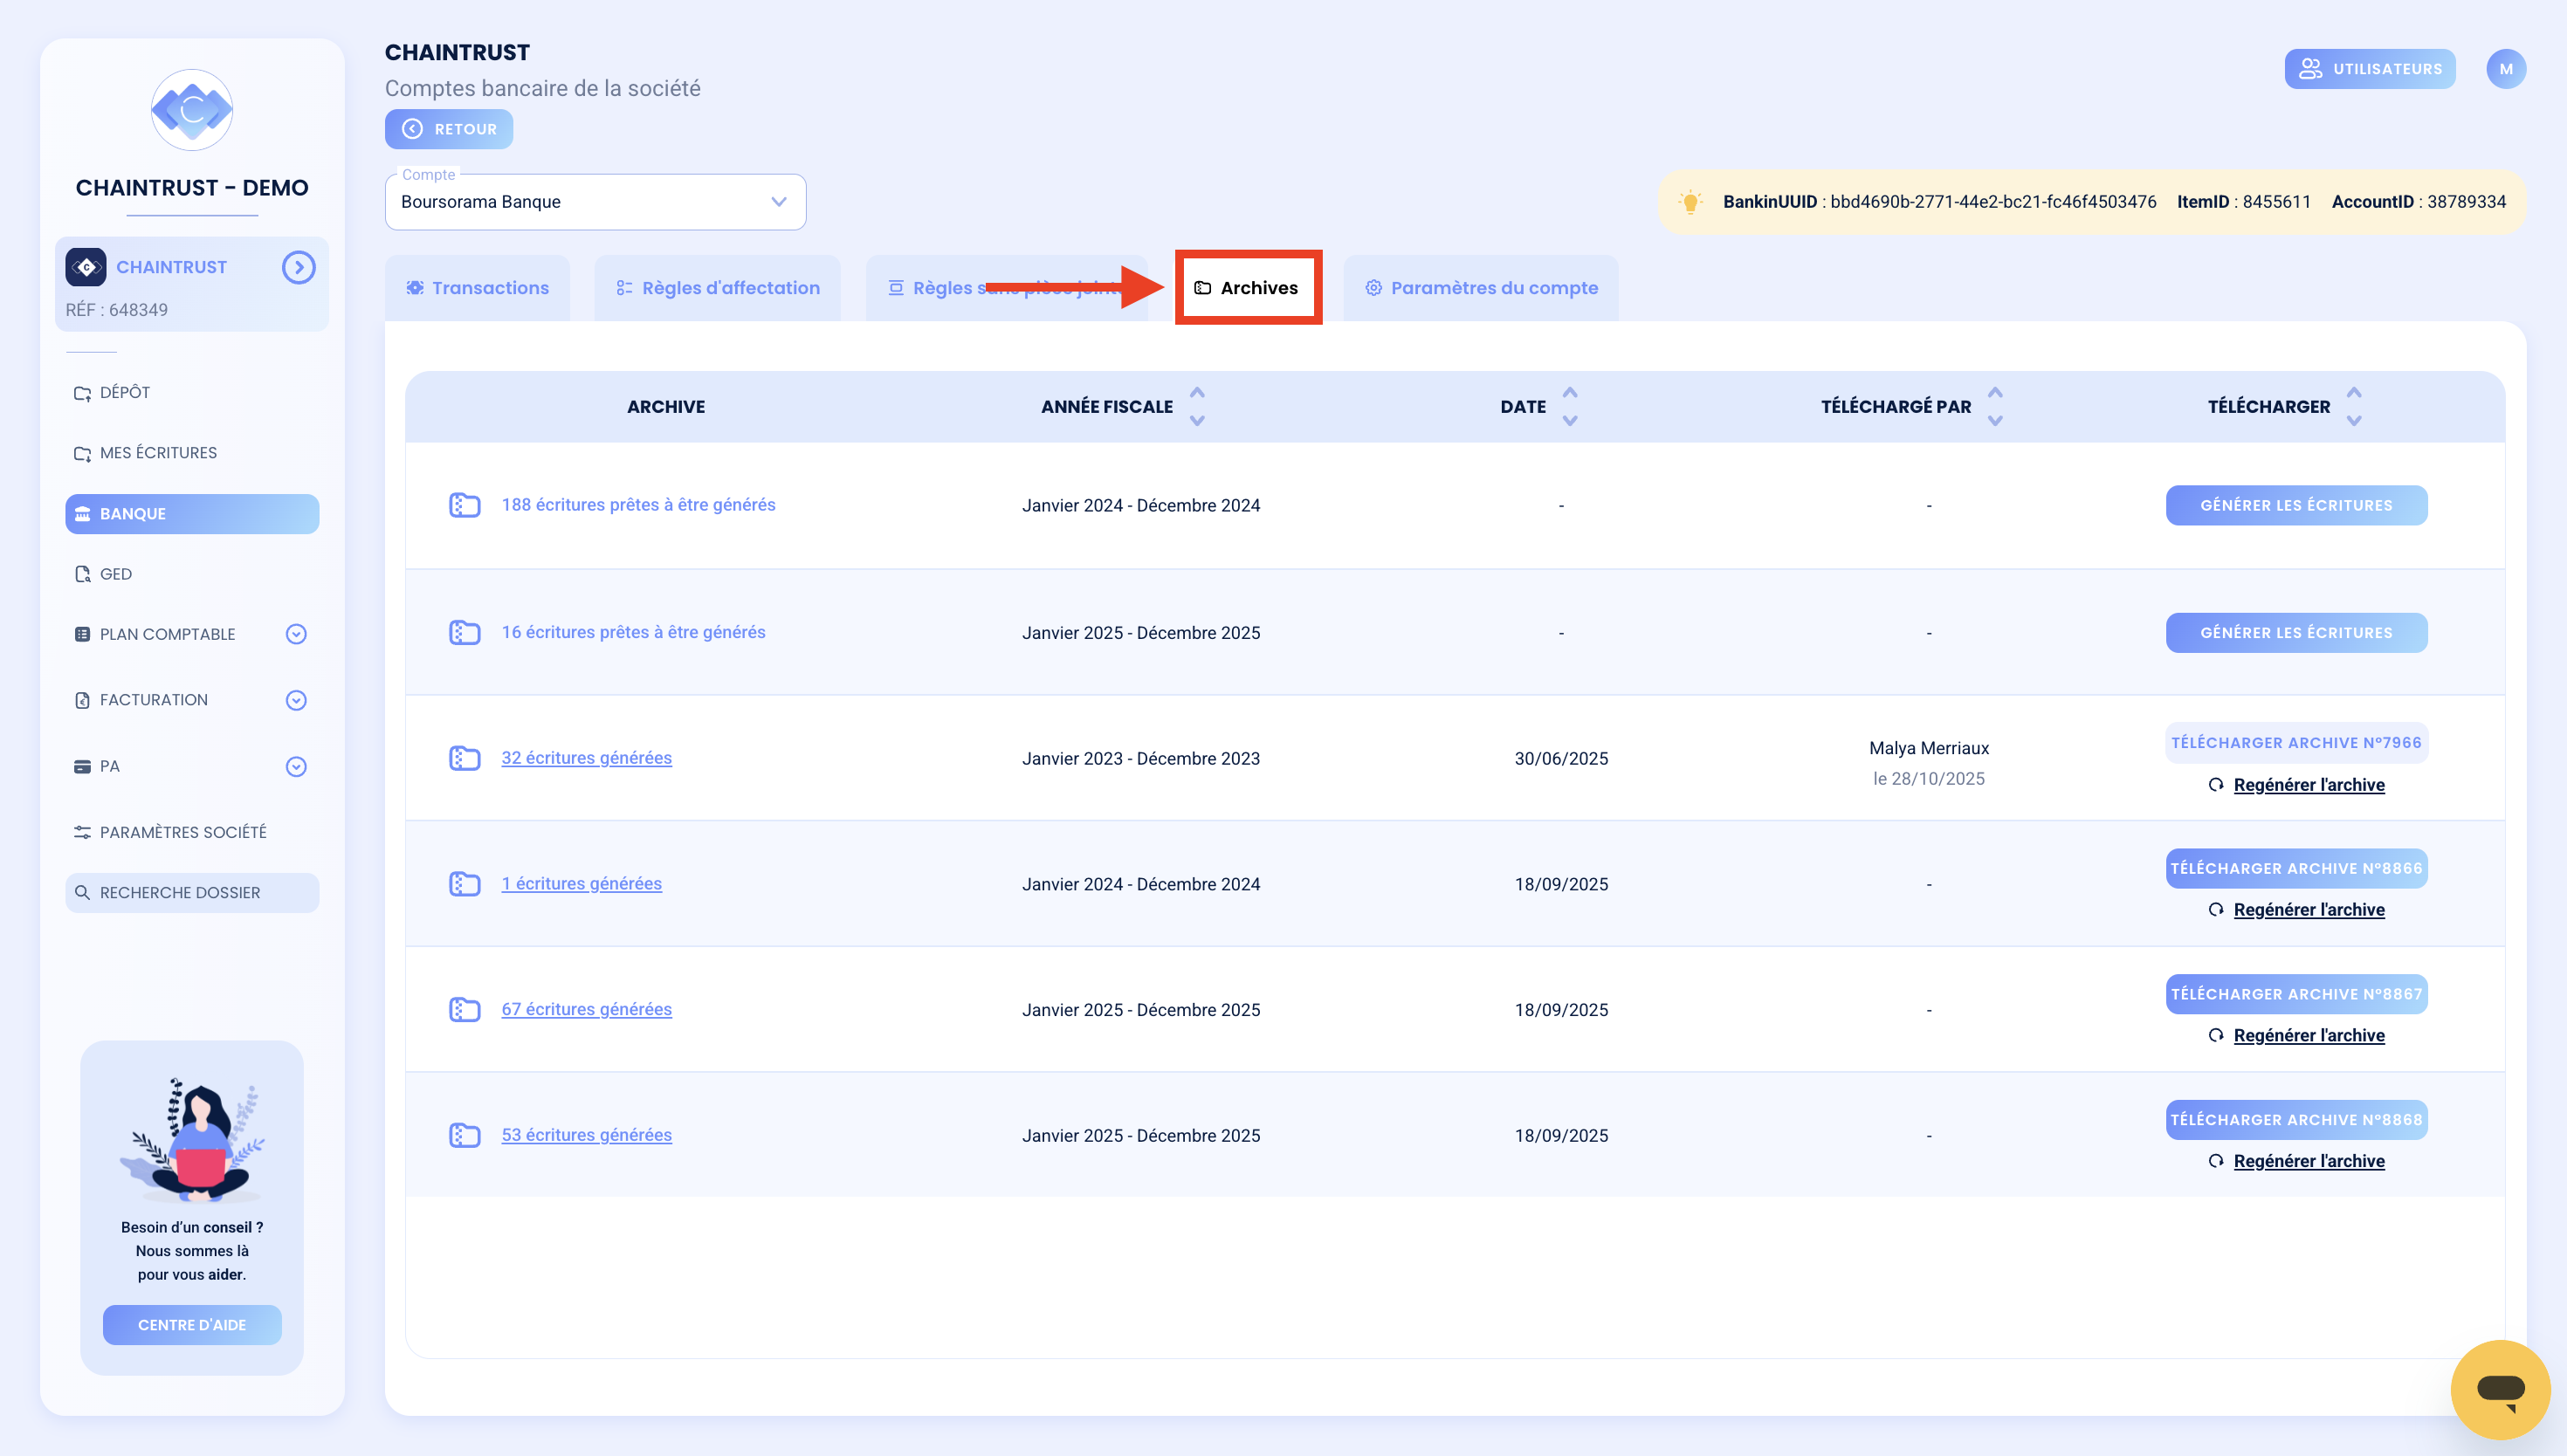Switch to Règles d'affectation tab

(x=717, y=288)
